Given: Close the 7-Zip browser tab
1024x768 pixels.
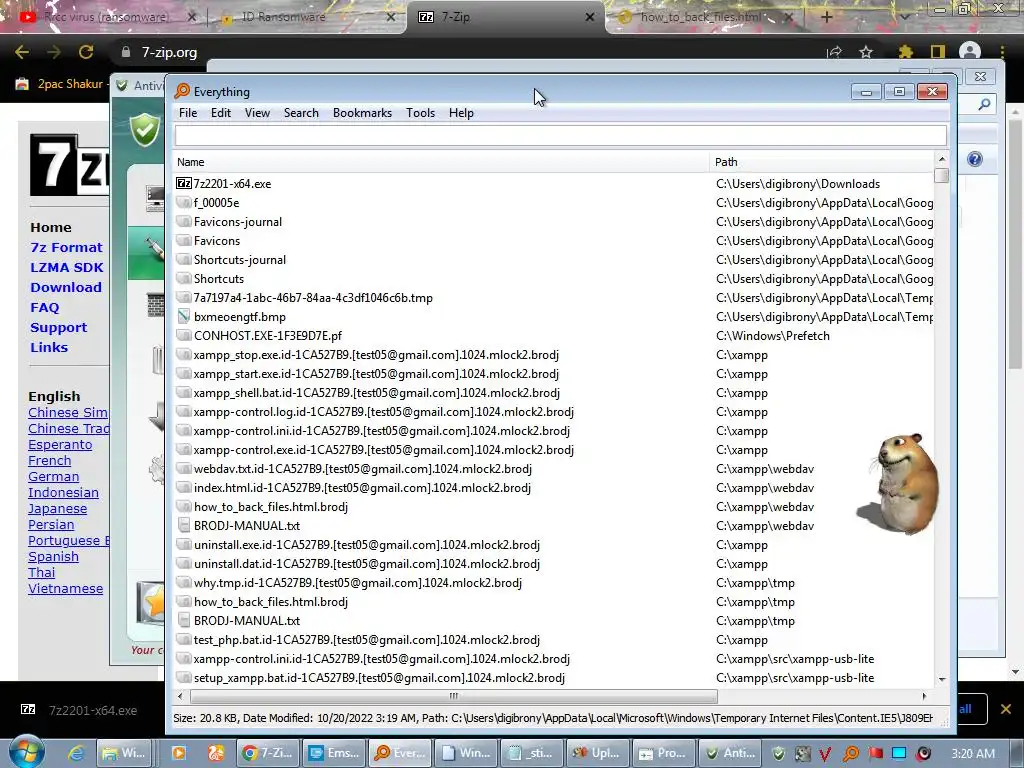Looking at the screenshot, I should tap(590, 17).
